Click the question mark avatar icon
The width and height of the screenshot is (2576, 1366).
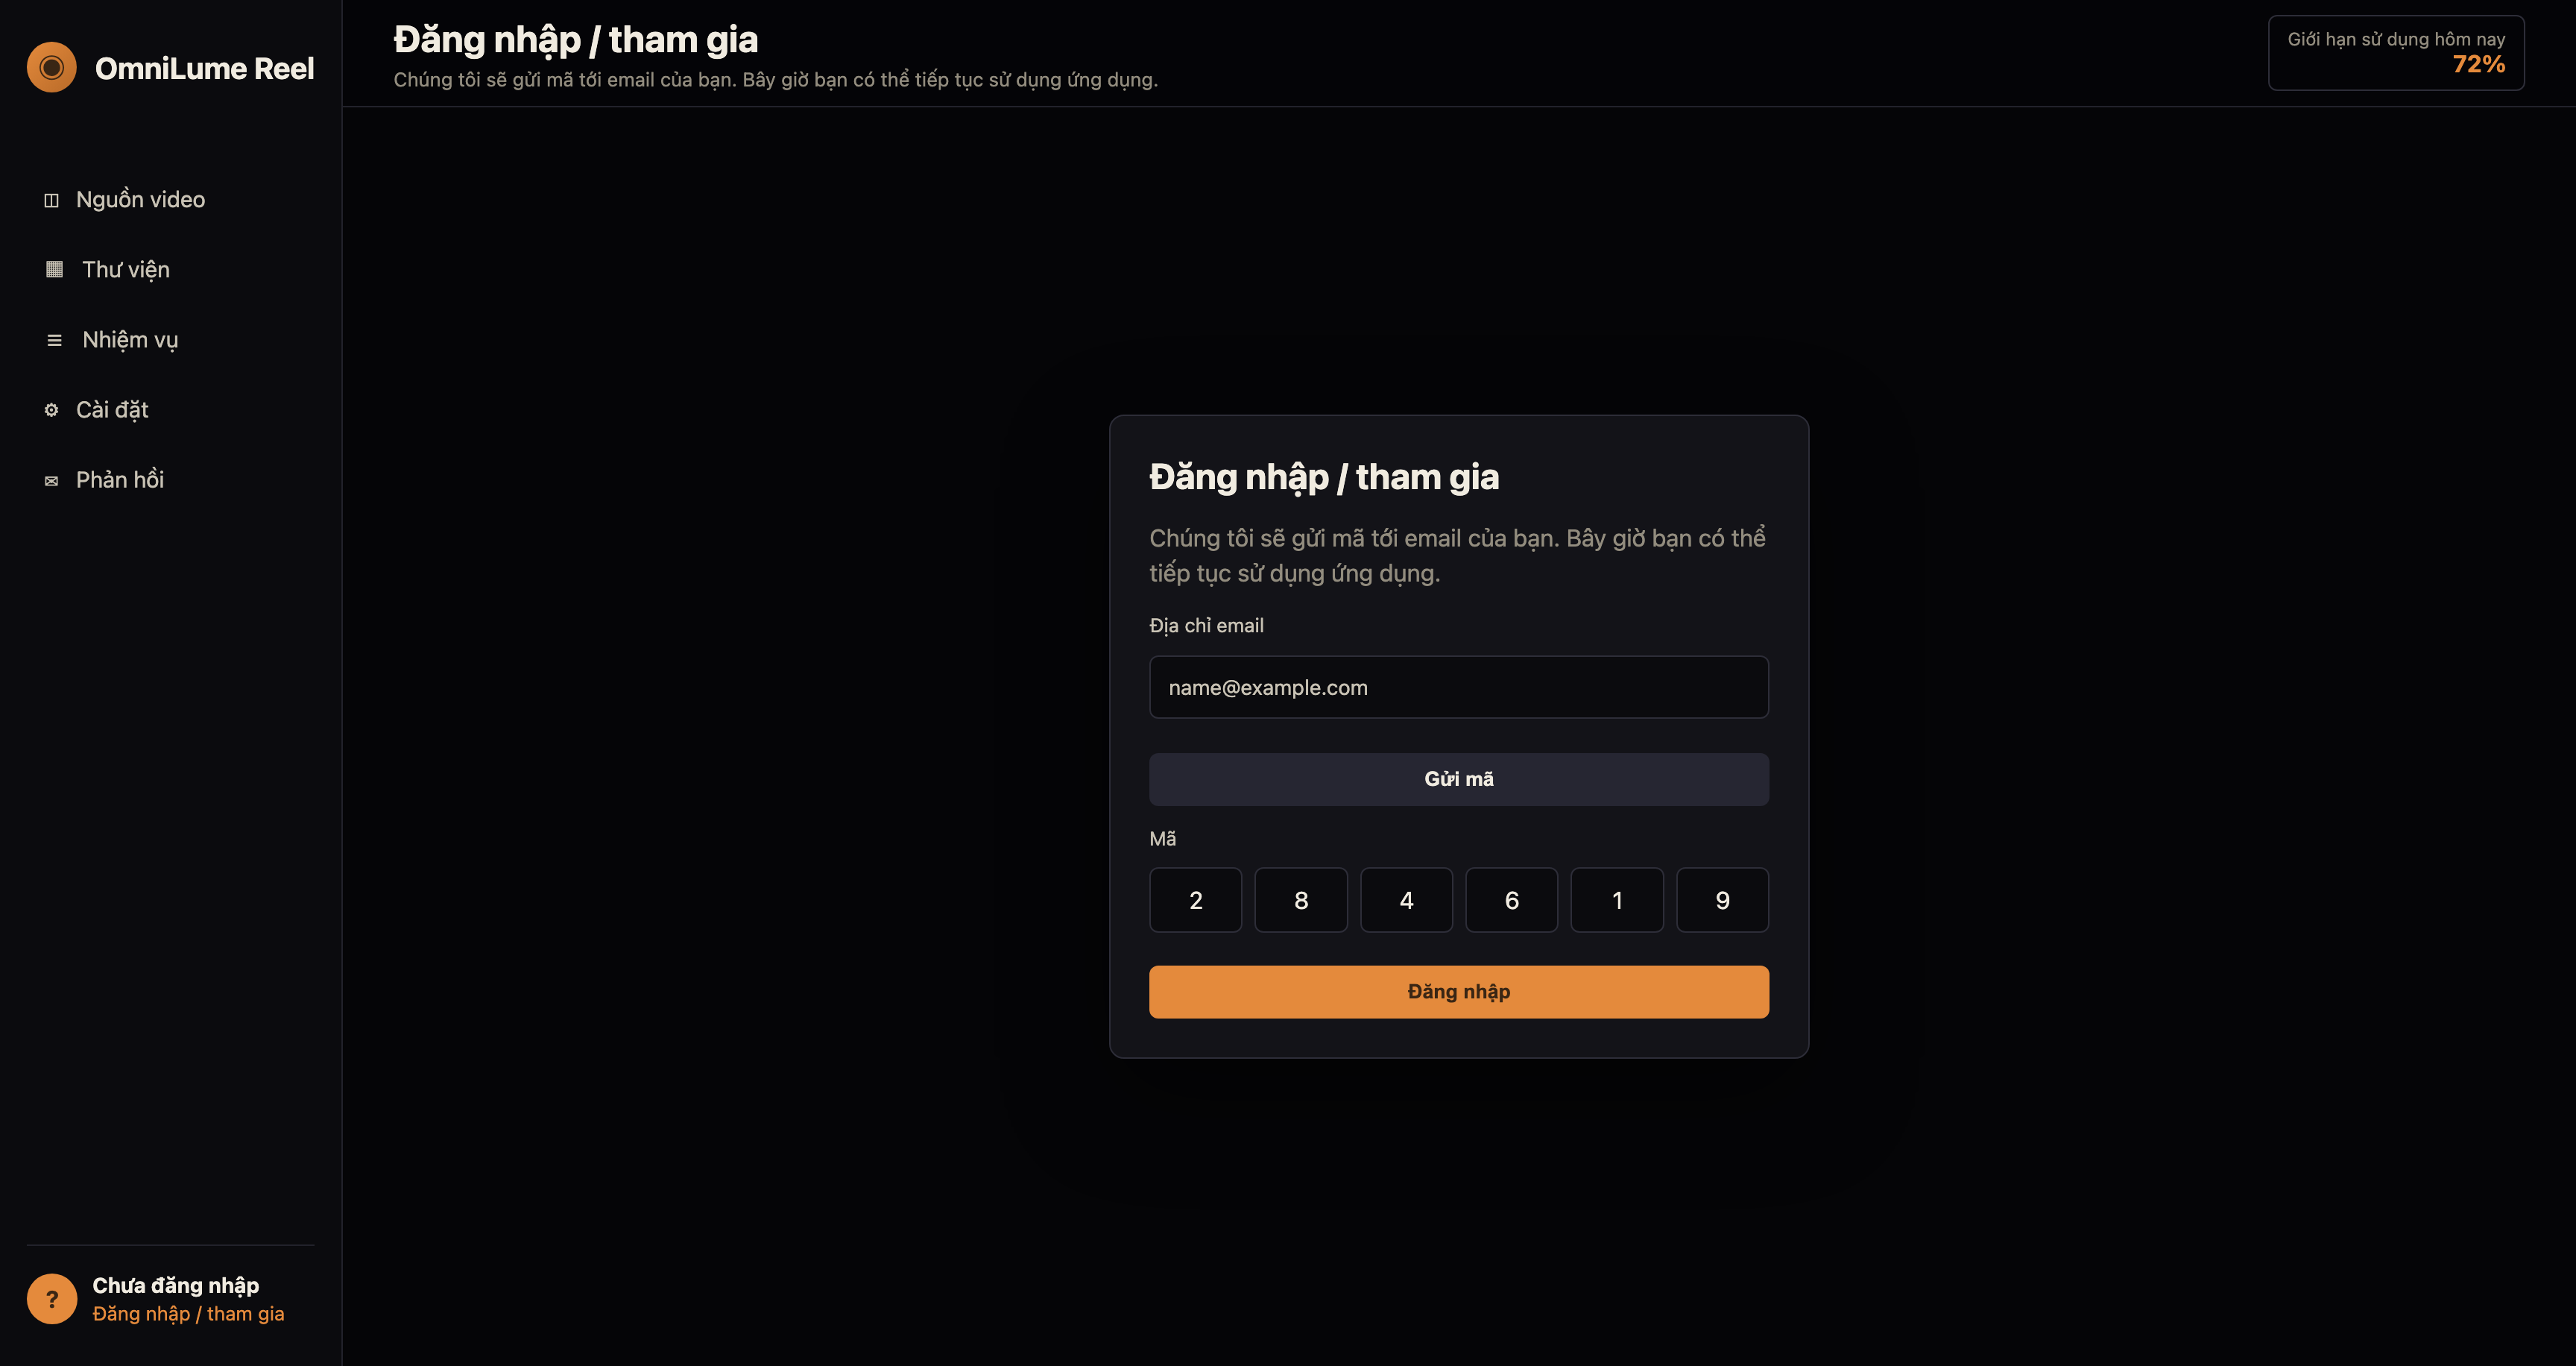(x=52, y=1299)
